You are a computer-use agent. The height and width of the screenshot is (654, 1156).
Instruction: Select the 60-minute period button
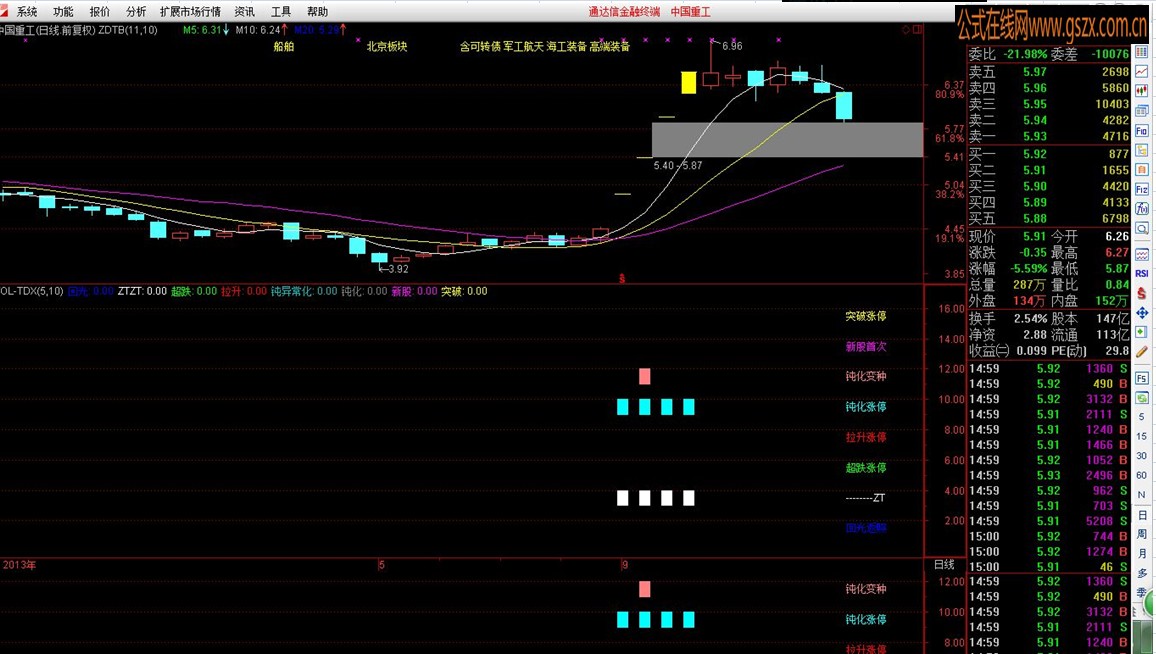[x=1141, y=476]
